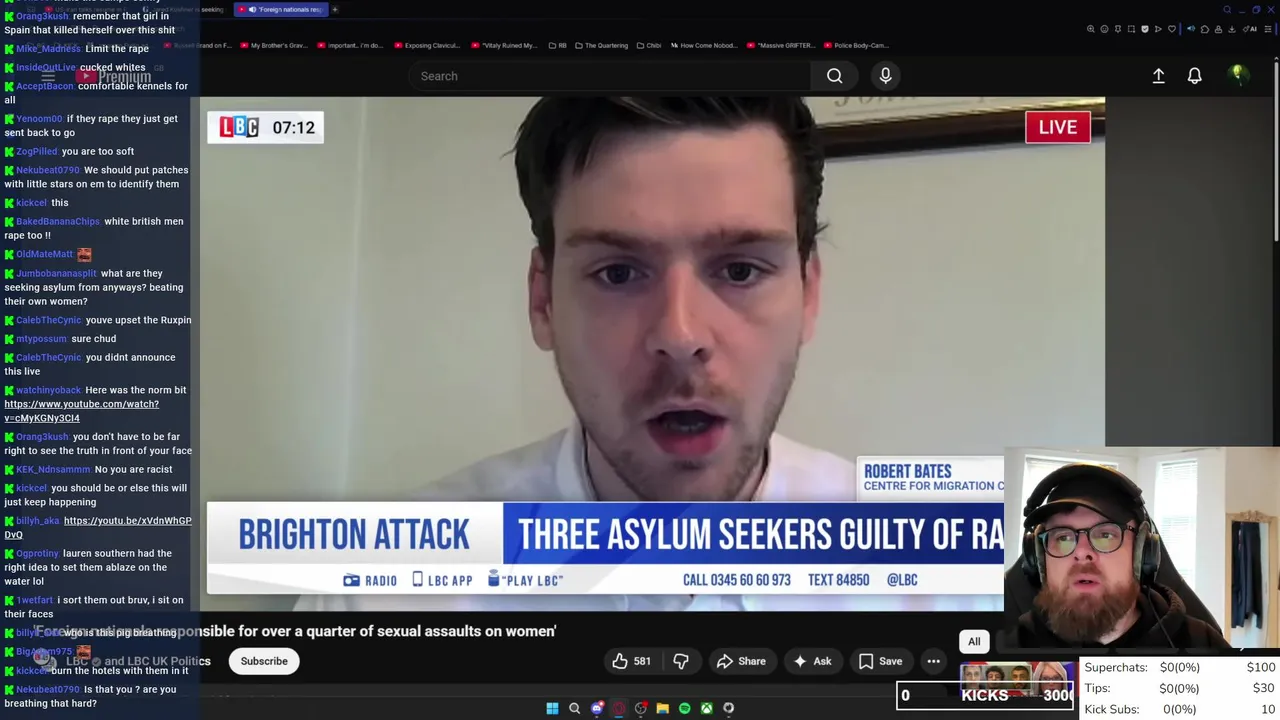Open 'My Brother's Grav...' bookmark
This screenshot has width=1280, height=720.
pyautogui.click(x=273, y=45)
